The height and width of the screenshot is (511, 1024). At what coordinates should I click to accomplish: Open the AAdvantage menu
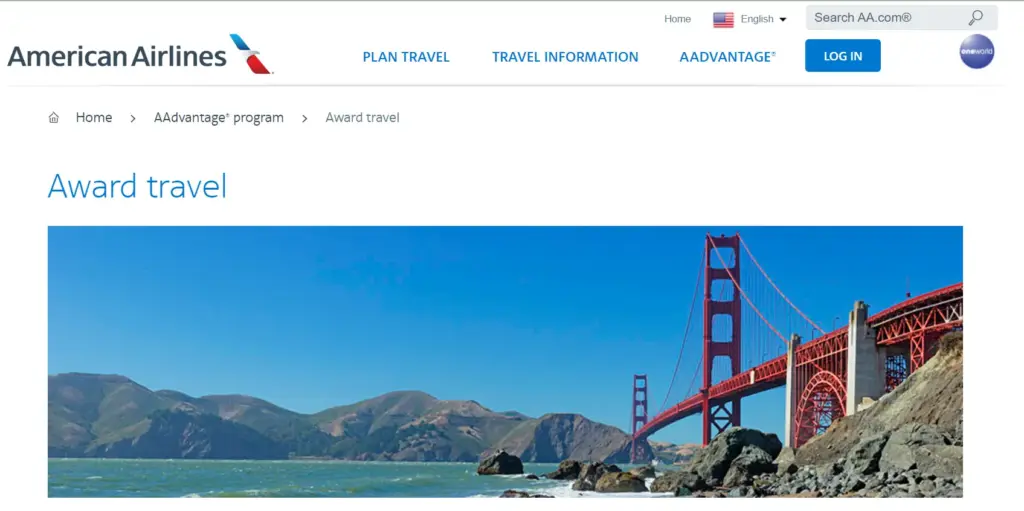click(x=728, y=57)
